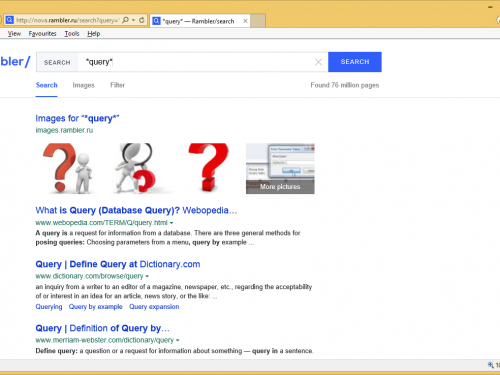The height and width of the screenshot is (375, 500).
Task: Expand the merriam-webster.com URL dropdown arrow
Action: 178,340
